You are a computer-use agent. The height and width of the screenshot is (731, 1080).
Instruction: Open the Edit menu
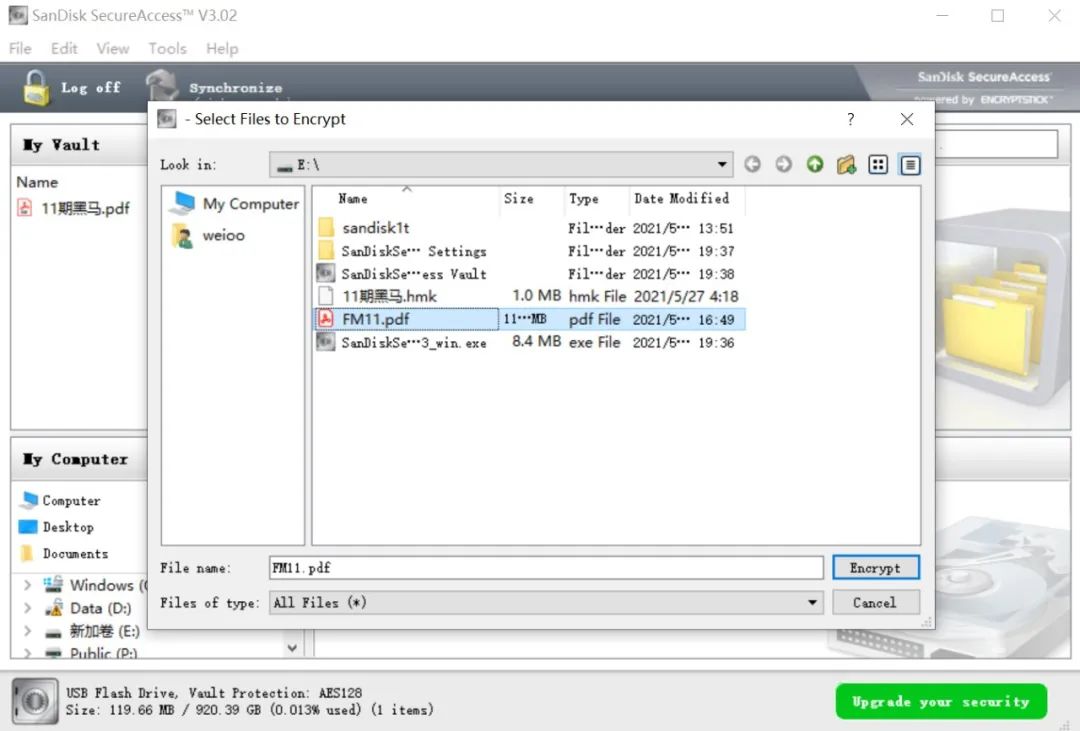pos(64,48)
